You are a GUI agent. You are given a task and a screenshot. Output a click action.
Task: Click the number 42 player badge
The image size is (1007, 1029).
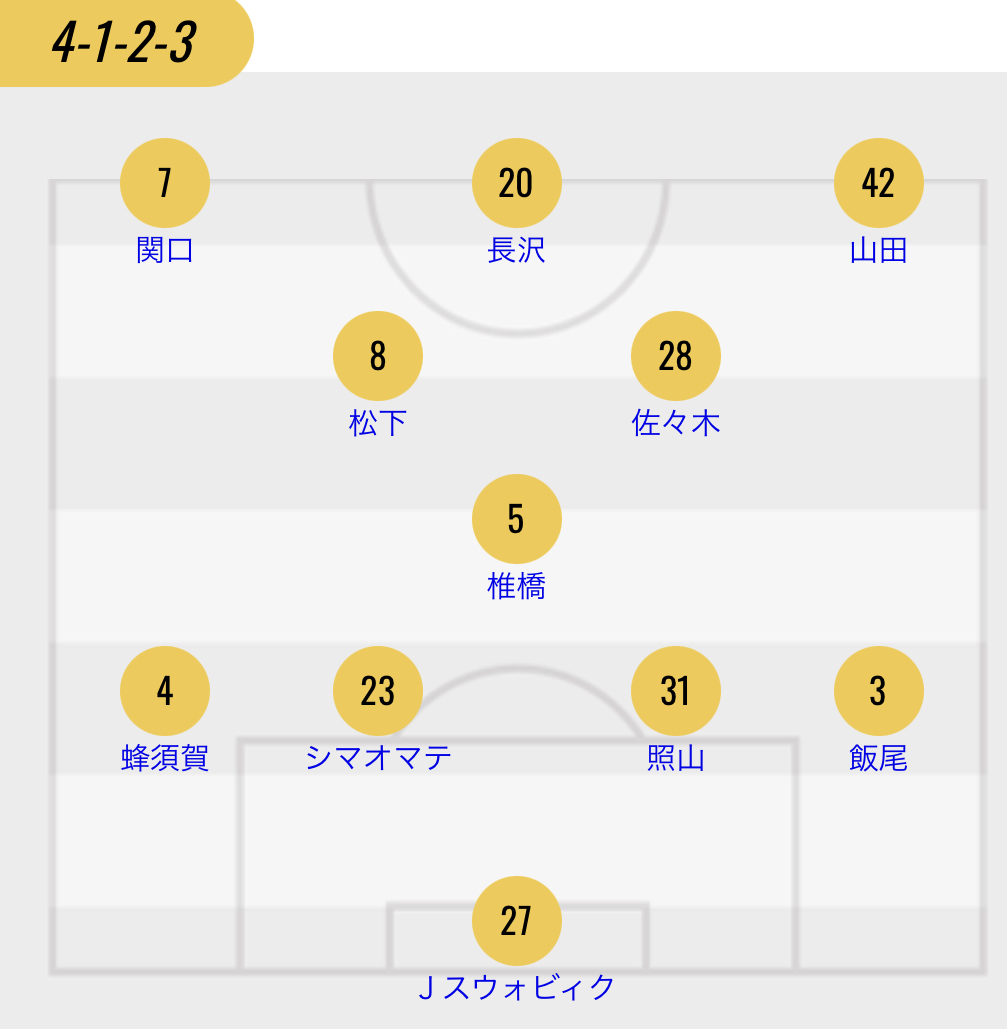point(878,183)
